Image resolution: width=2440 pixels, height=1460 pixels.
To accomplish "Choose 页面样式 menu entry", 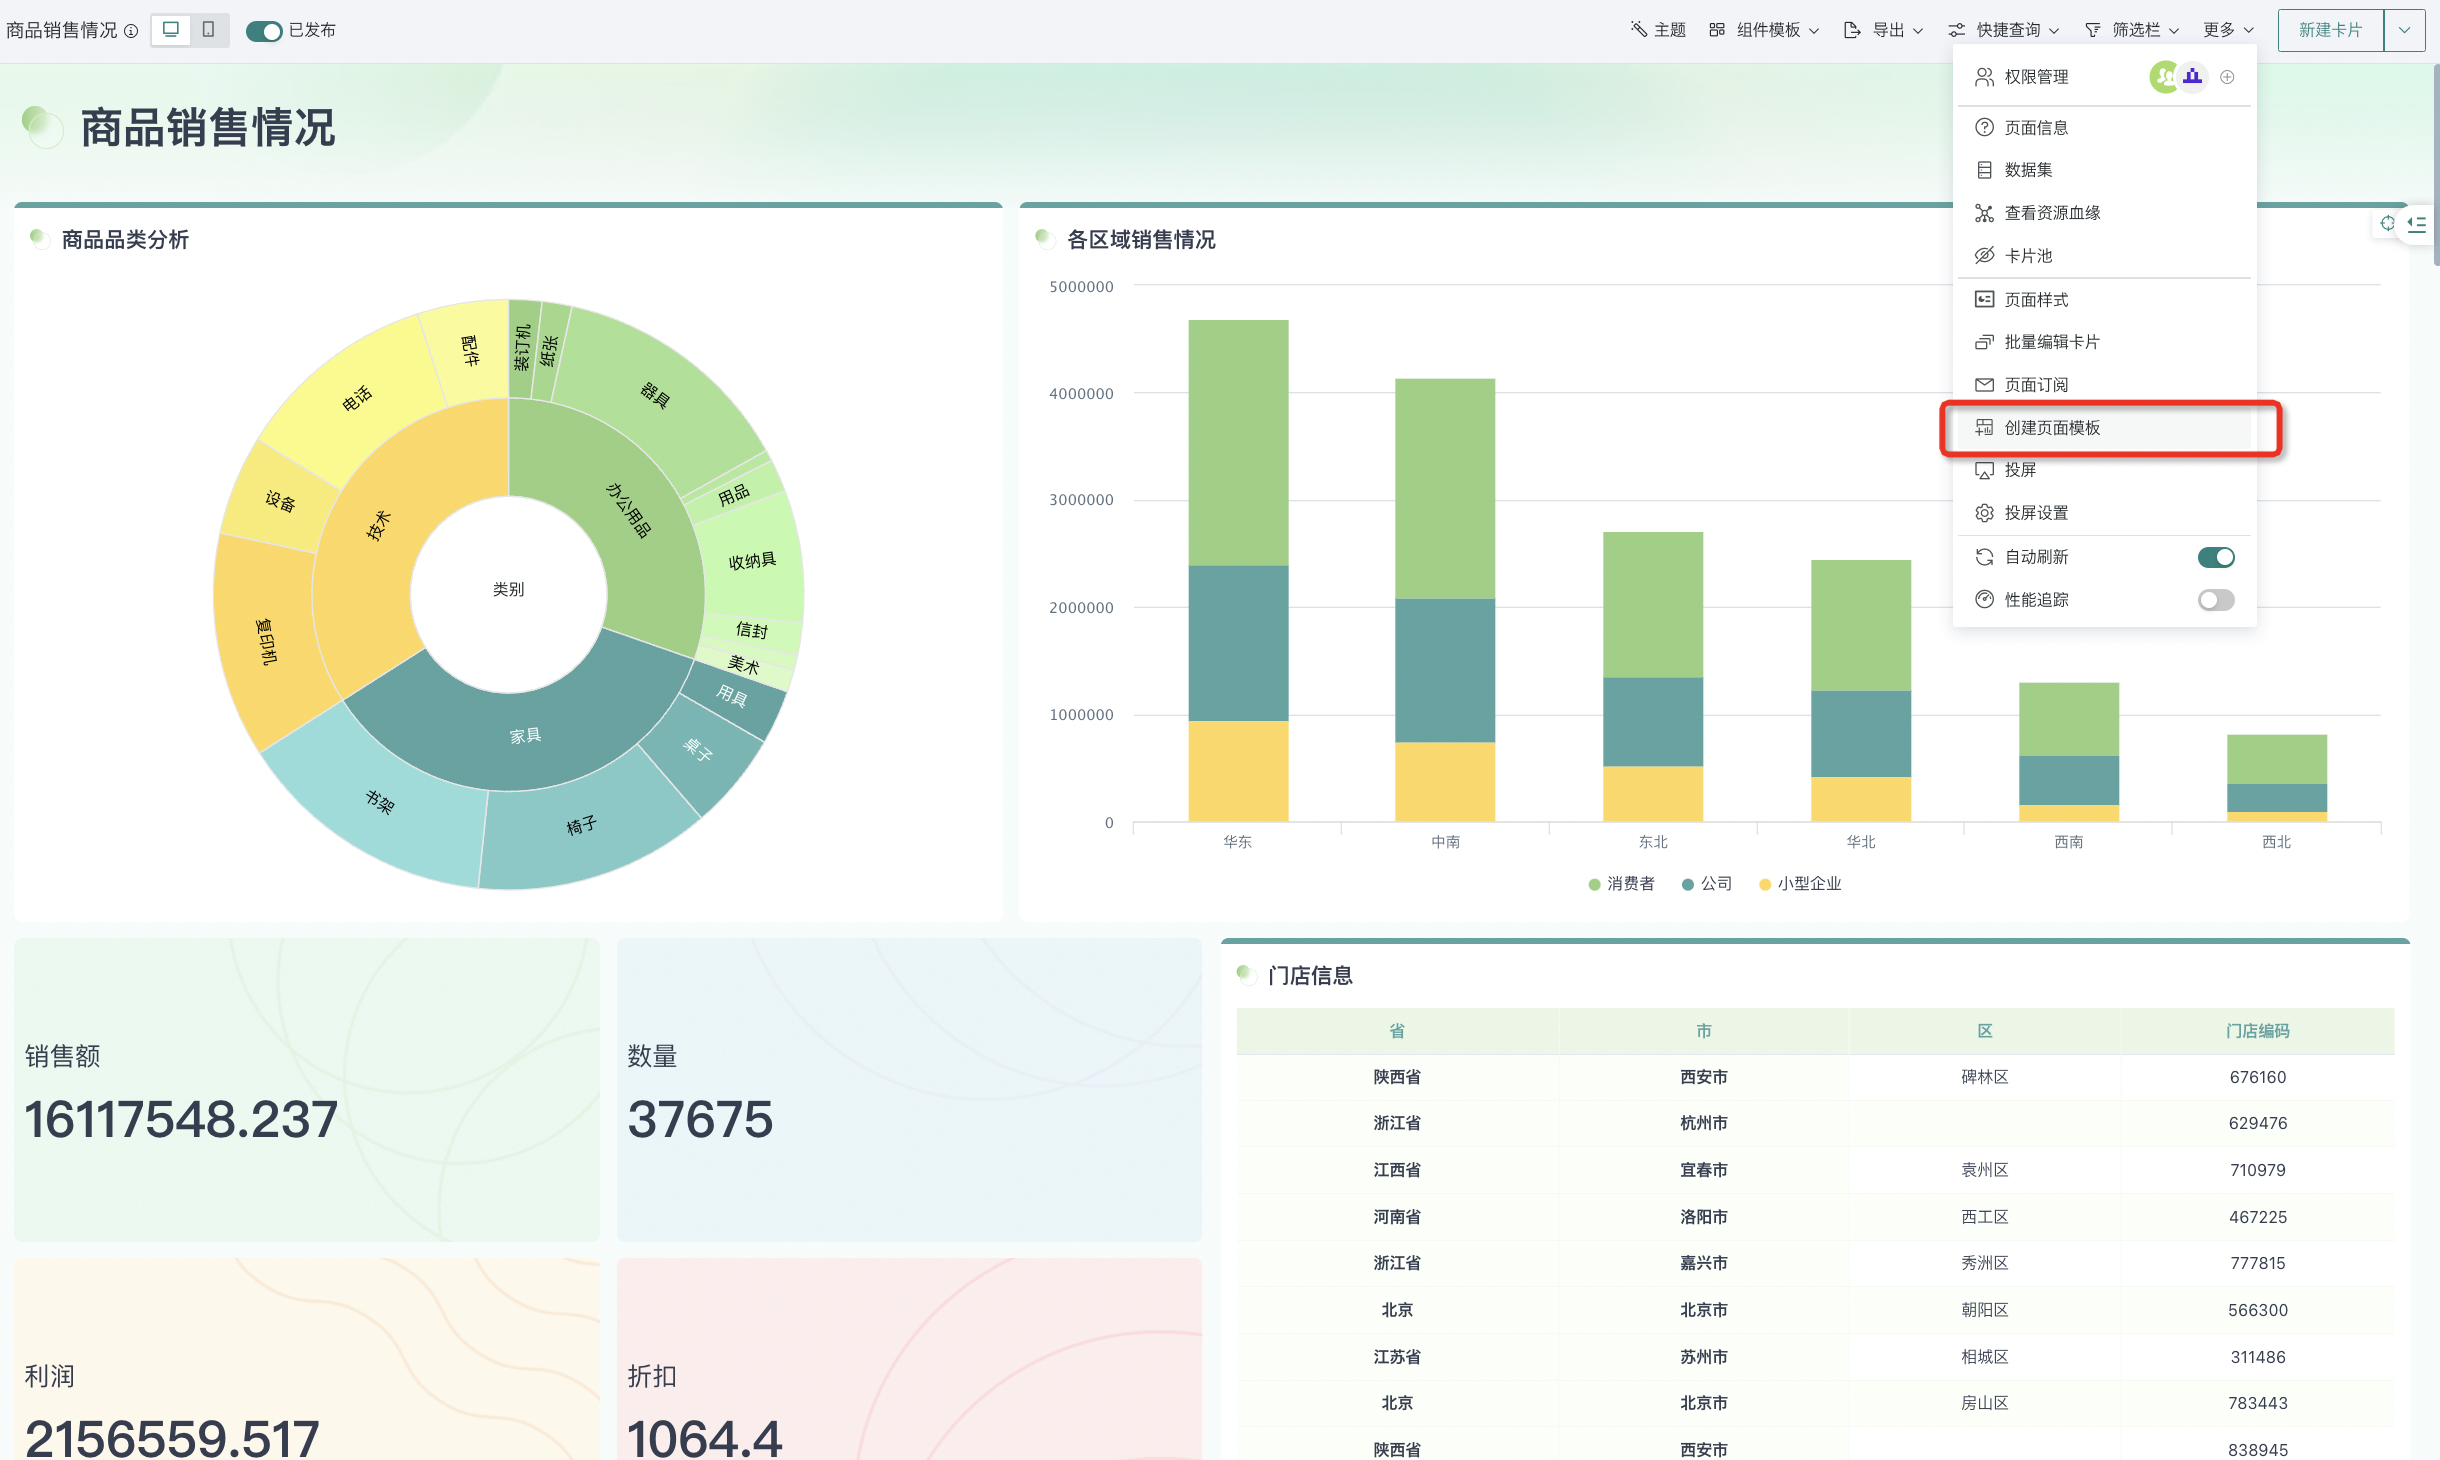I will point(2105,299).
